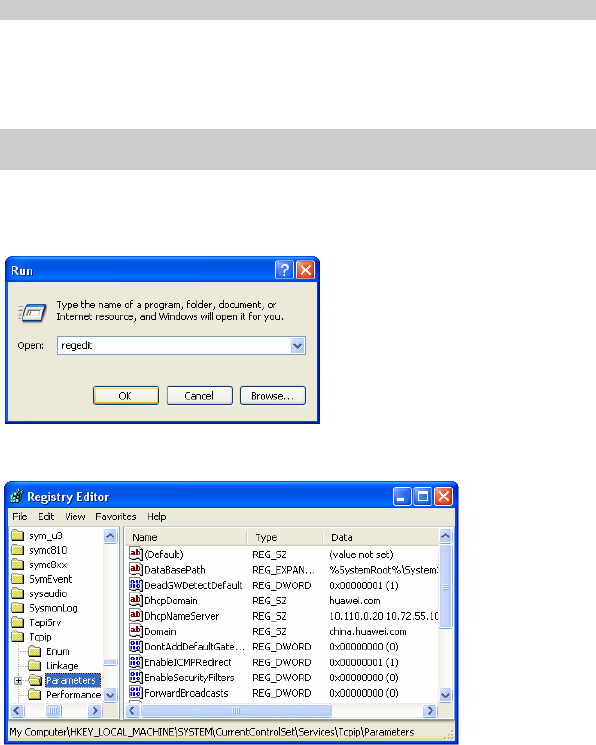Click the EnableICMPRedirect DWORD icon
The height and width of the screenshot is (745, 596).
(x=135, y=661)
